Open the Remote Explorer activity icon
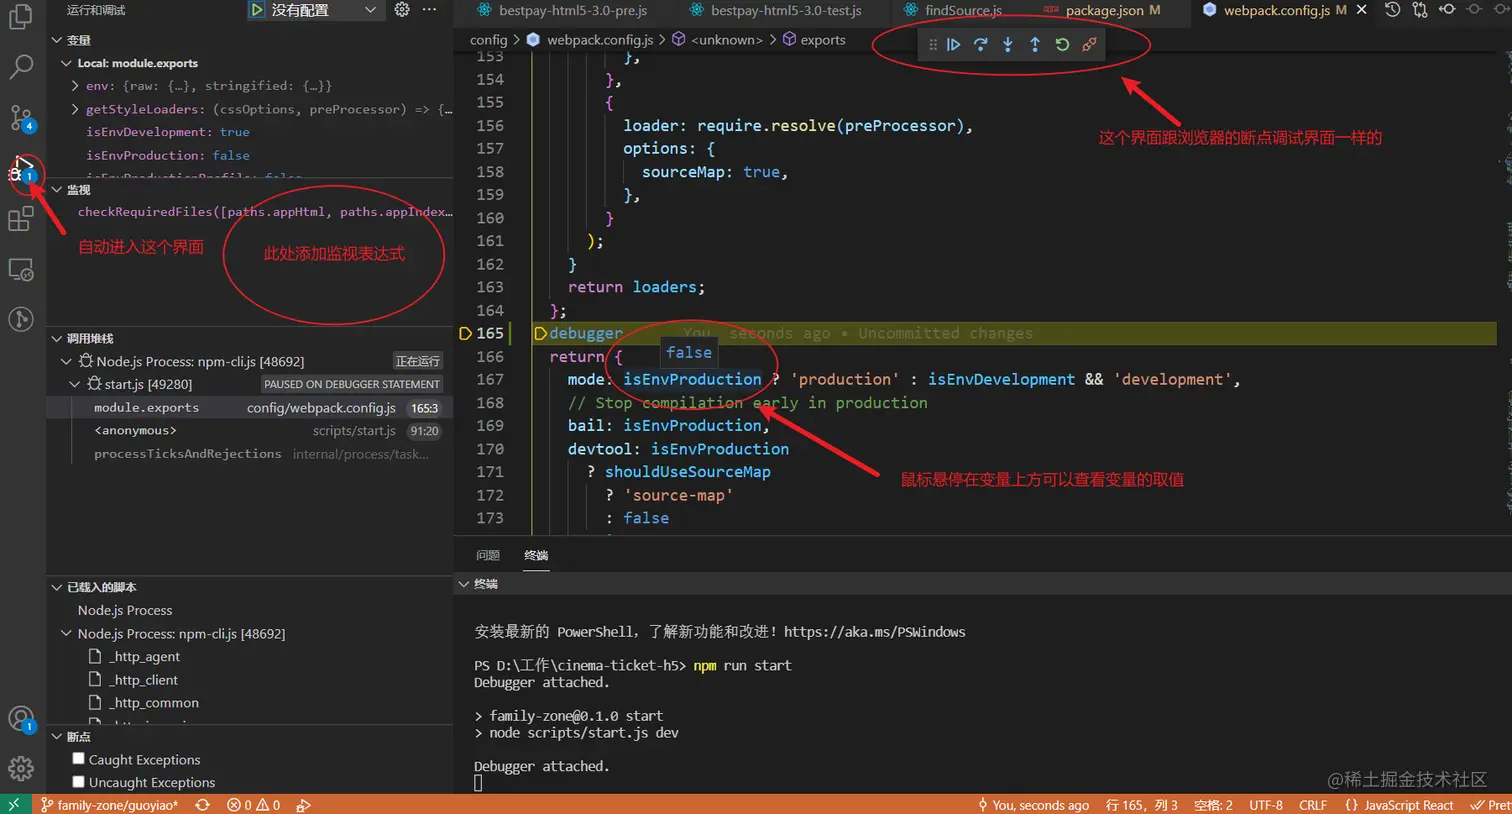The width and height of the screenshot is (1512, 814). pos(21,269)
